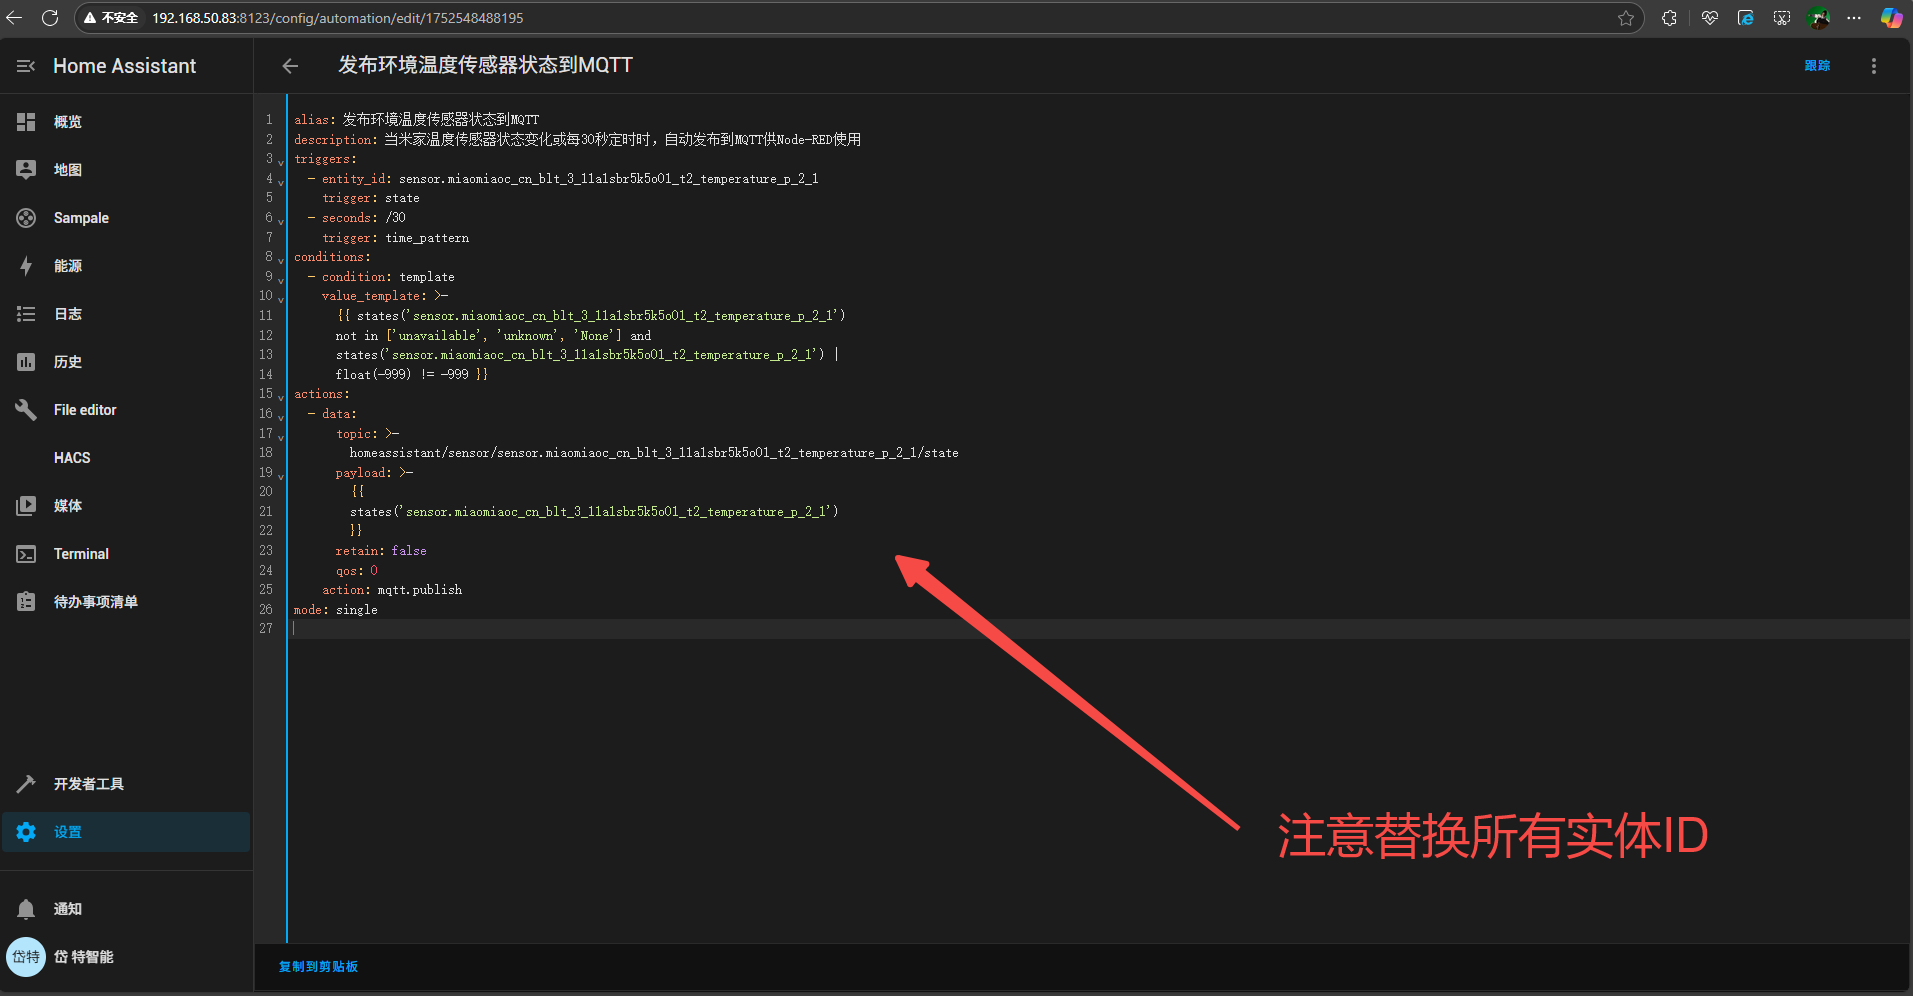
Task: Open 通知 notifications bell
Action: 26,909
